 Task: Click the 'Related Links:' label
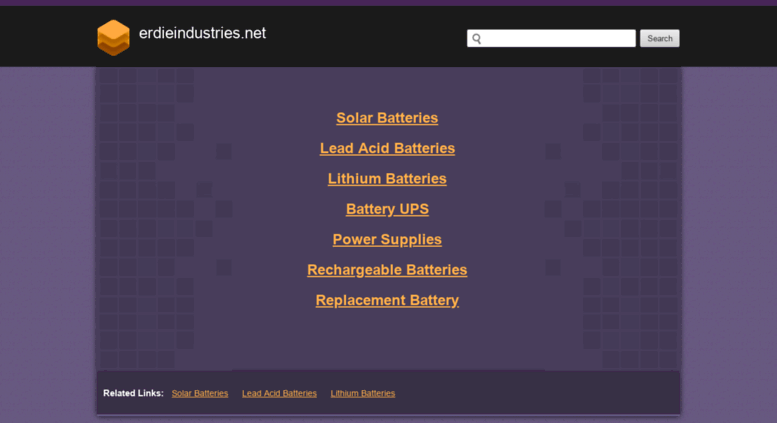[x=133, y=393]
